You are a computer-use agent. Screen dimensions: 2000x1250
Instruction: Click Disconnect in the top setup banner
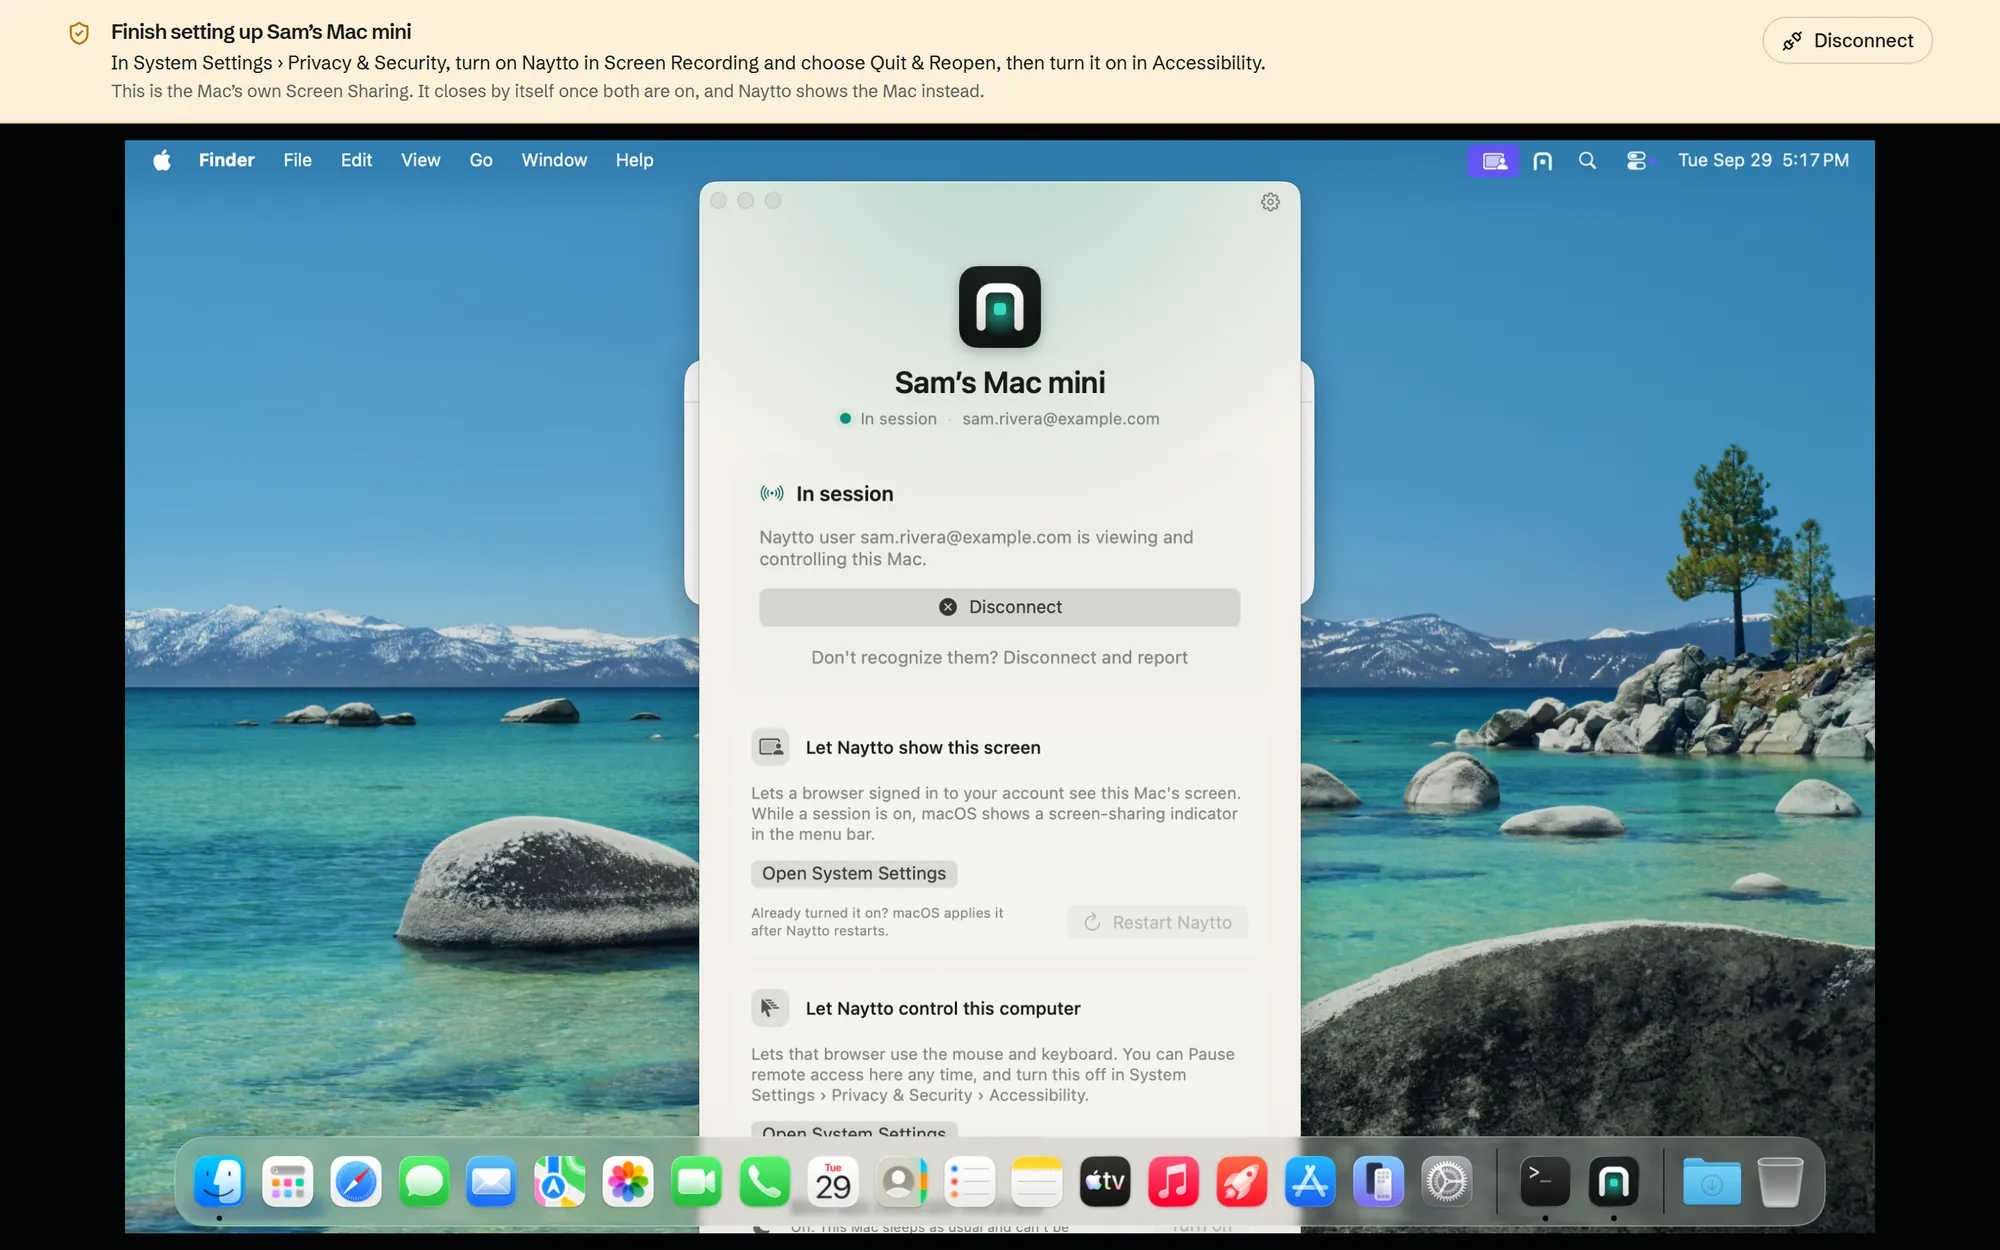click(1847, 41)
